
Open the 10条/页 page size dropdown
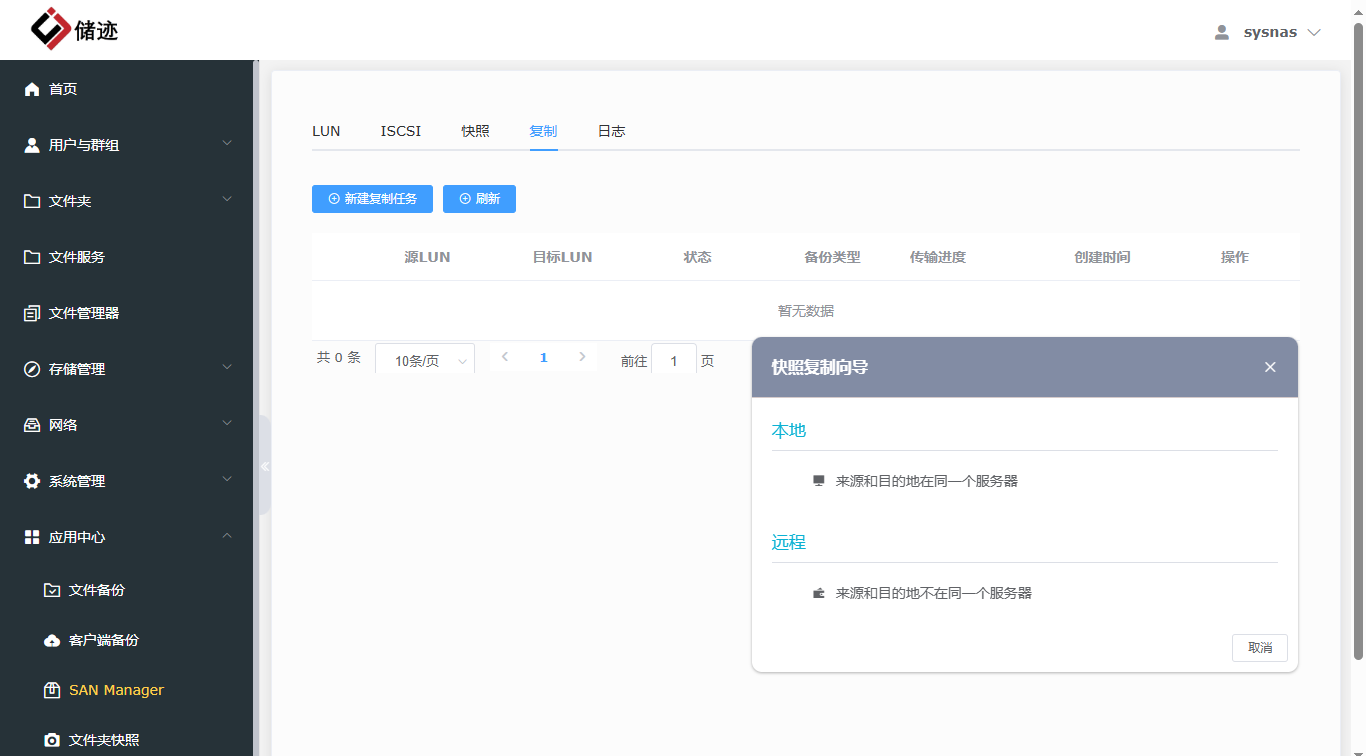pyautogui.click(x=424, y=358)
